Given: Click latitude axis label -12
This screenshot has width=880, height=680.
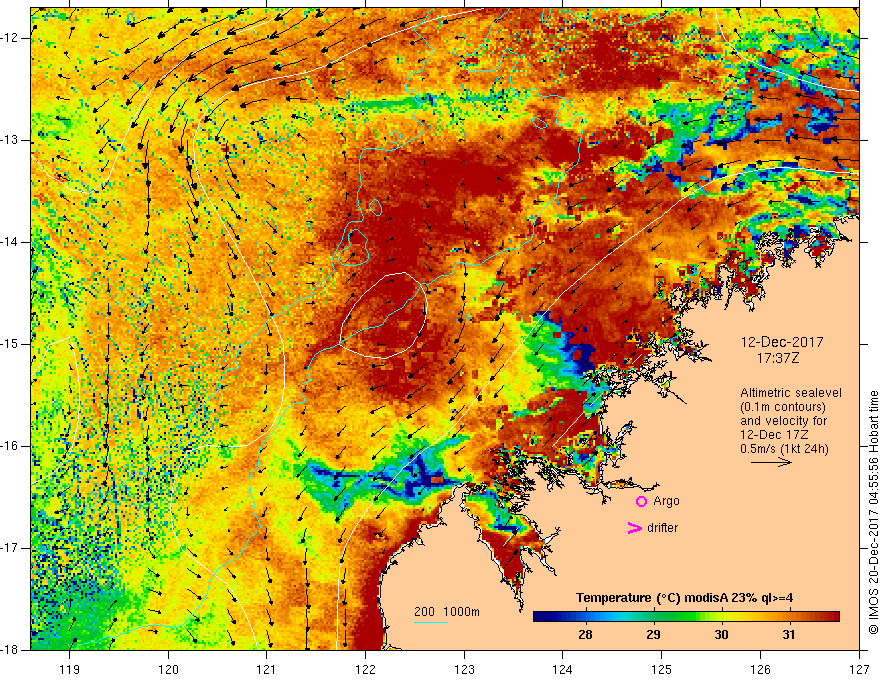Looking at the screenshot, I should coord(10,38).
